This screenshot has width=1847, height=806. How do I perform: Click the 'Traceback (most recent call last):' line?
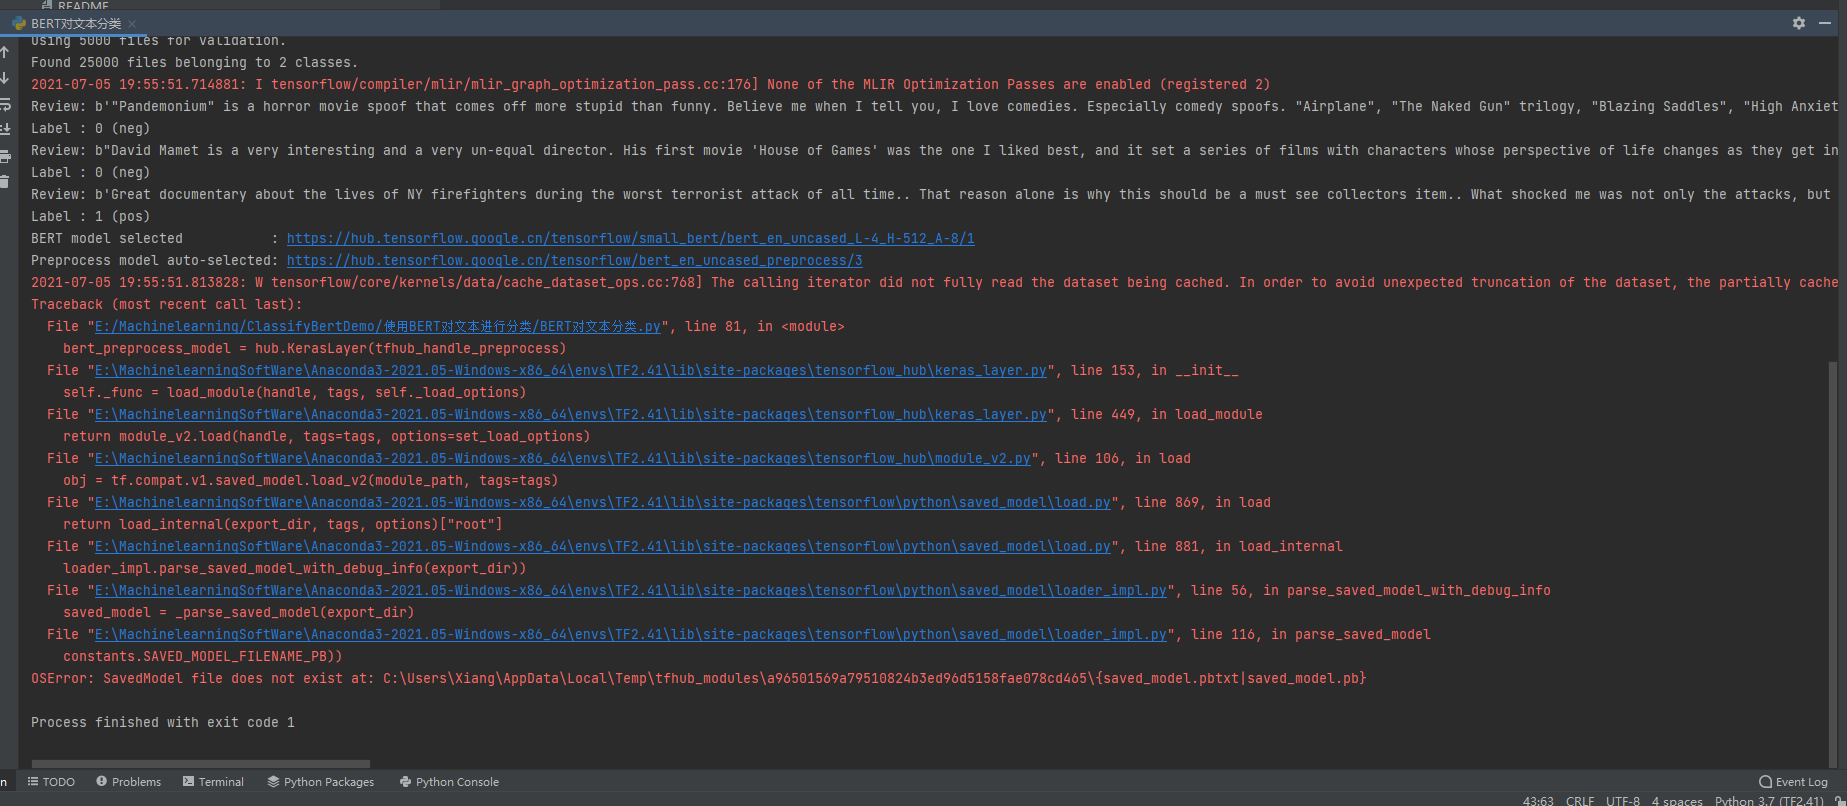pos(166,304)
